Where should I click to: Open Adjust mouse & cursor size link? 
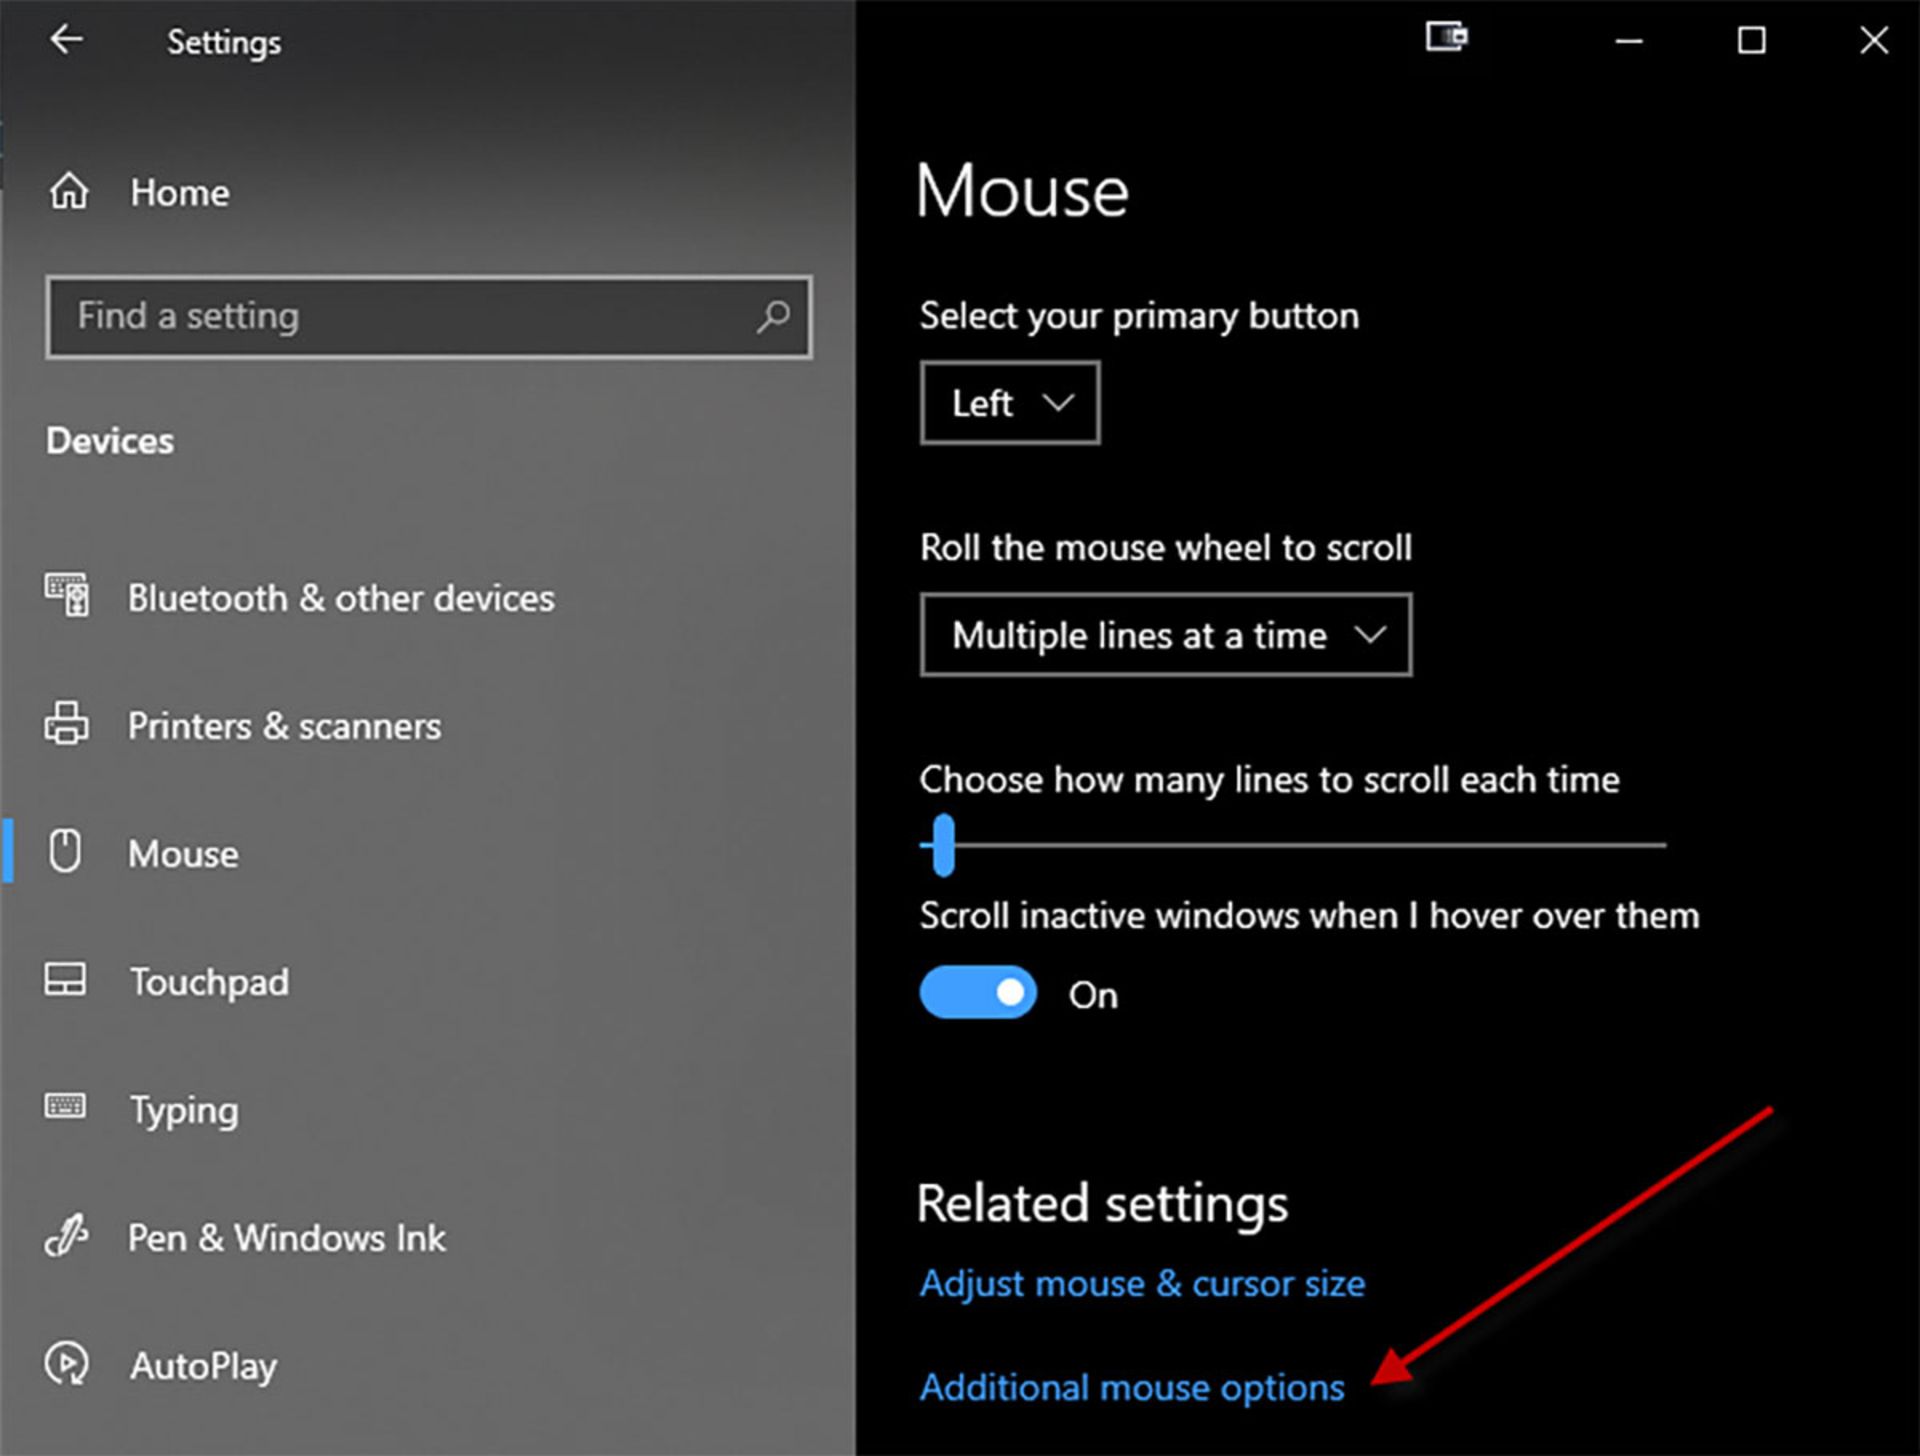tap(1141, 1284)
